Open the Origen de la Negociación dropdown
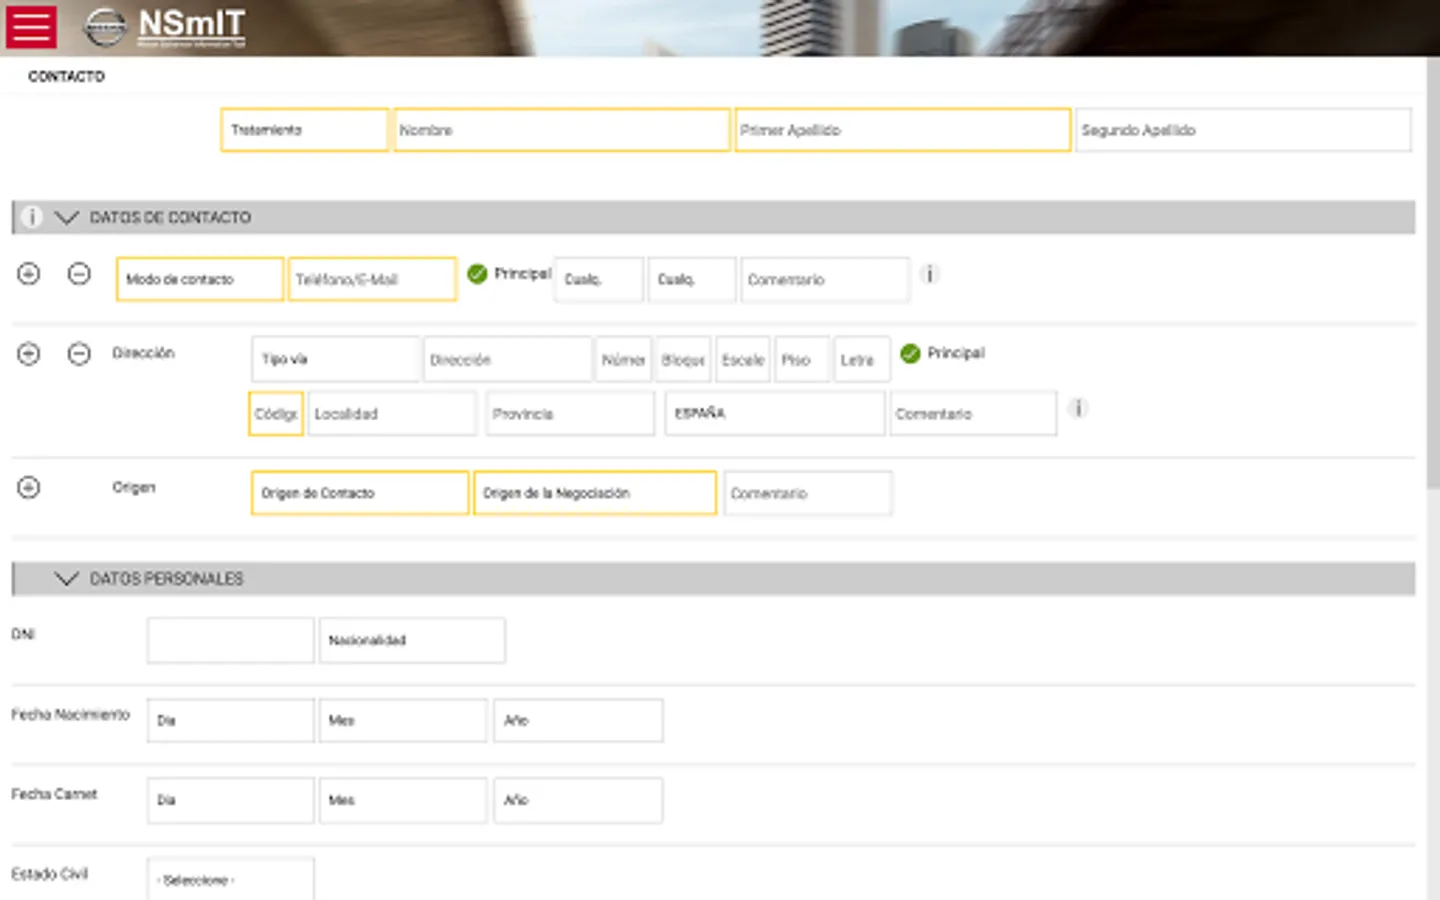Viewport: 1440px width, 900px height. click(595, 493)
